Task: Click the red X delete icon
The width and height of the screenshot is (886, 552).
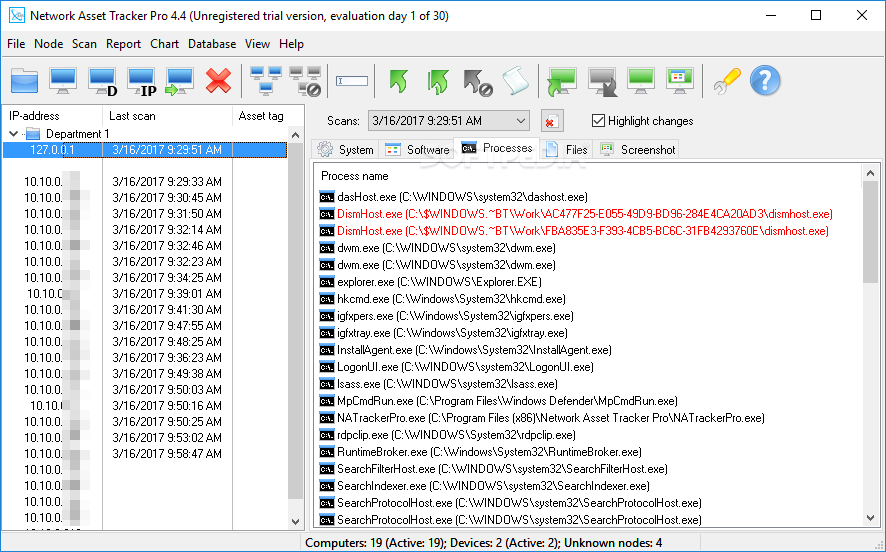Action: [218, 81]
